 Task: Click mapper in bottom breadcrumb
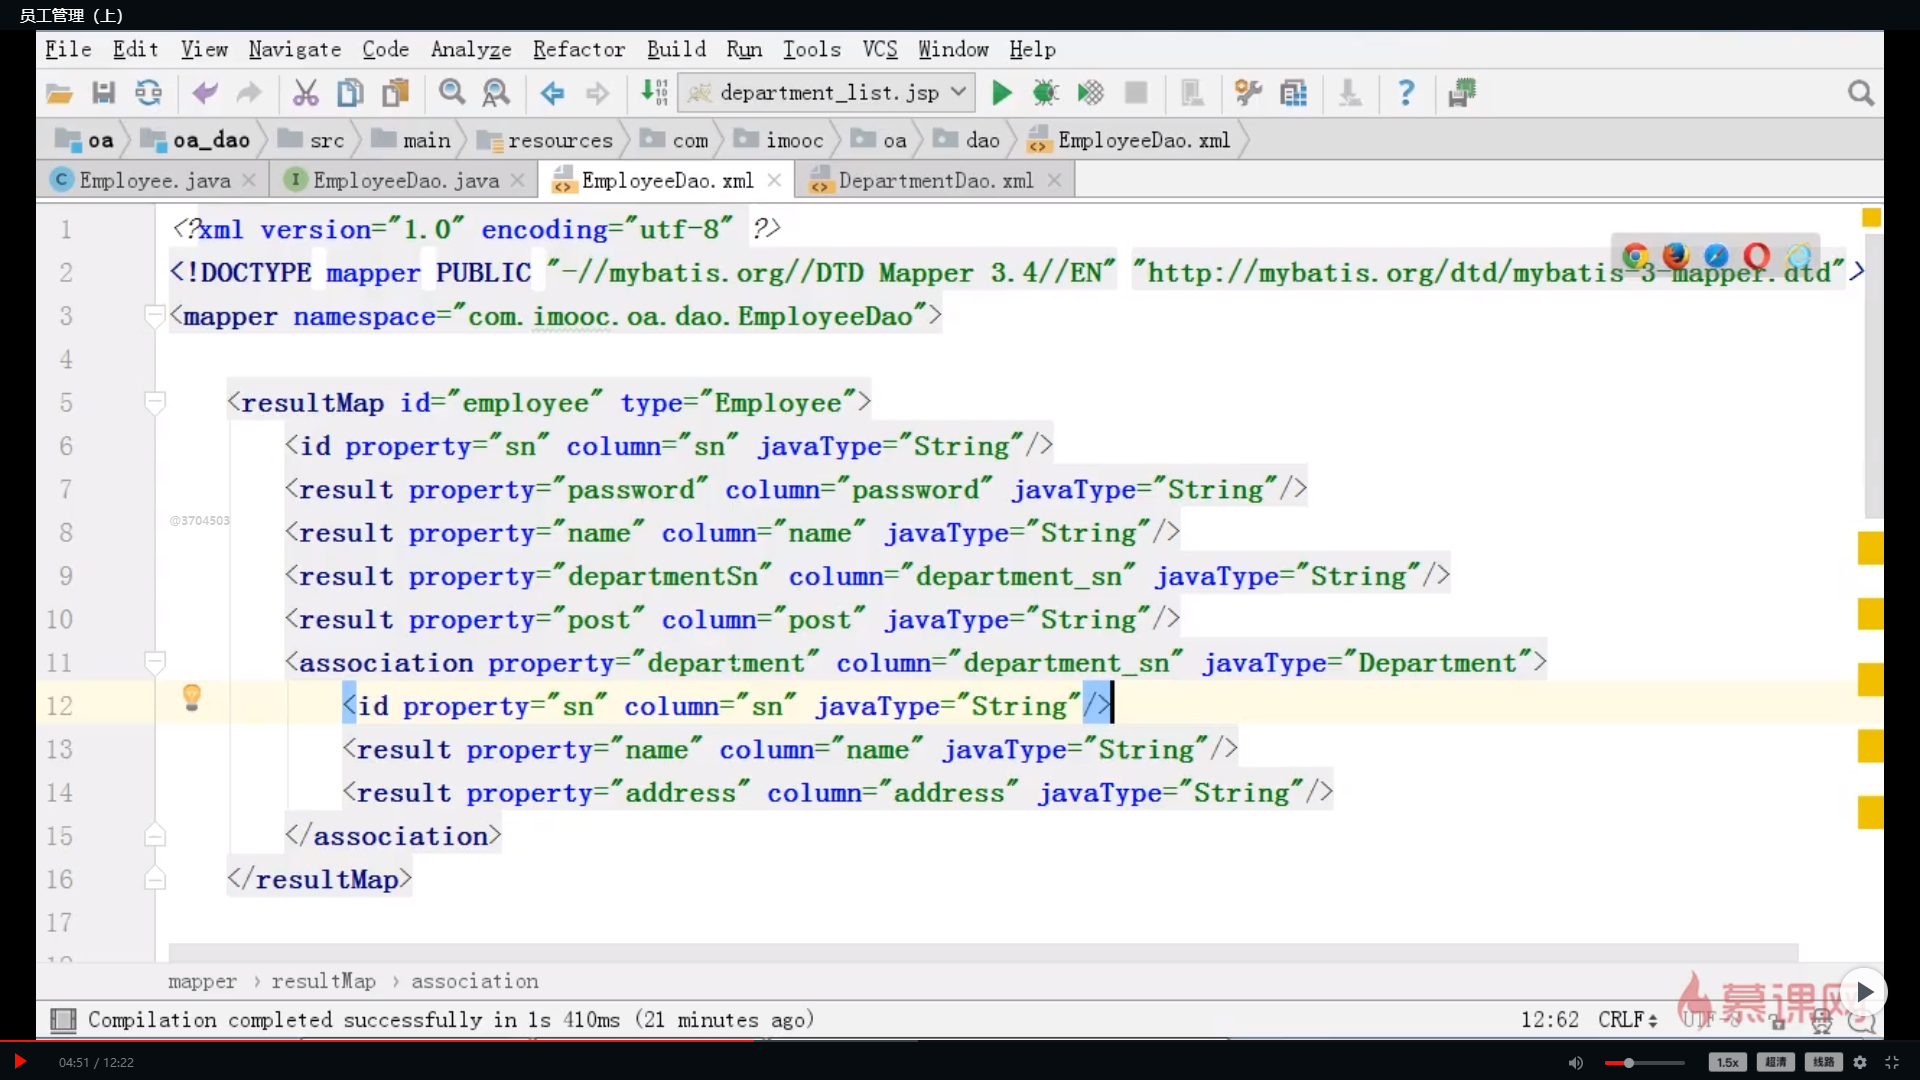point(202,982)
